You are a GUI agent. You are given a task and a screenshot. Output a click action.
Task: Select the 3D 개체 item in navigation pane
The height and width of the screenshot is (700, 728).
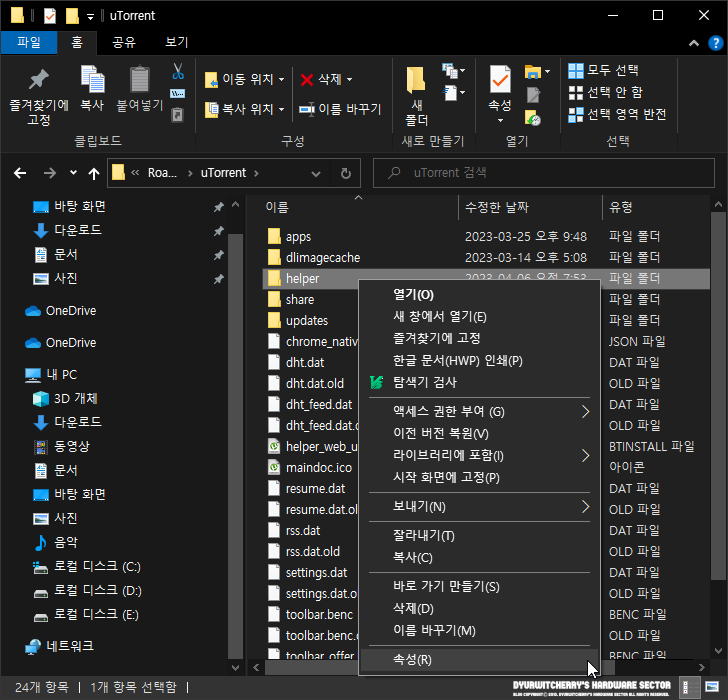click(65, 398)
